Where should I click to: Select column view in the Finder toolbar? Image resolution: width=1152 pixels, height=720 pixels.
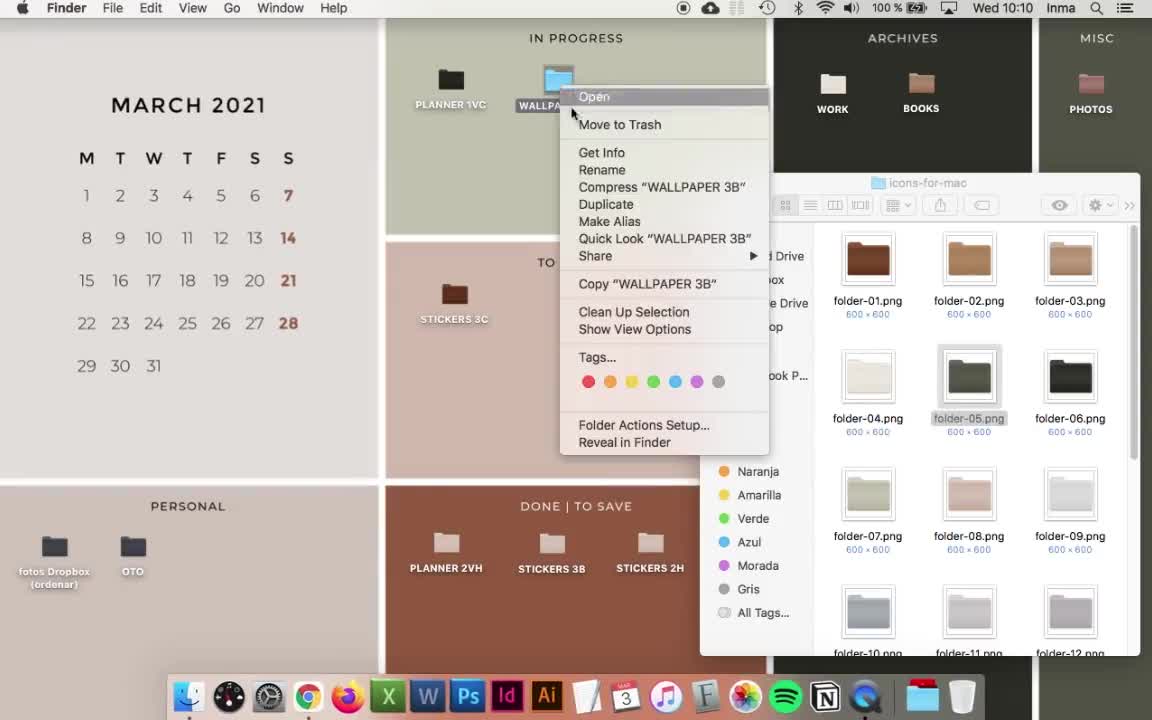coord(835,205)
